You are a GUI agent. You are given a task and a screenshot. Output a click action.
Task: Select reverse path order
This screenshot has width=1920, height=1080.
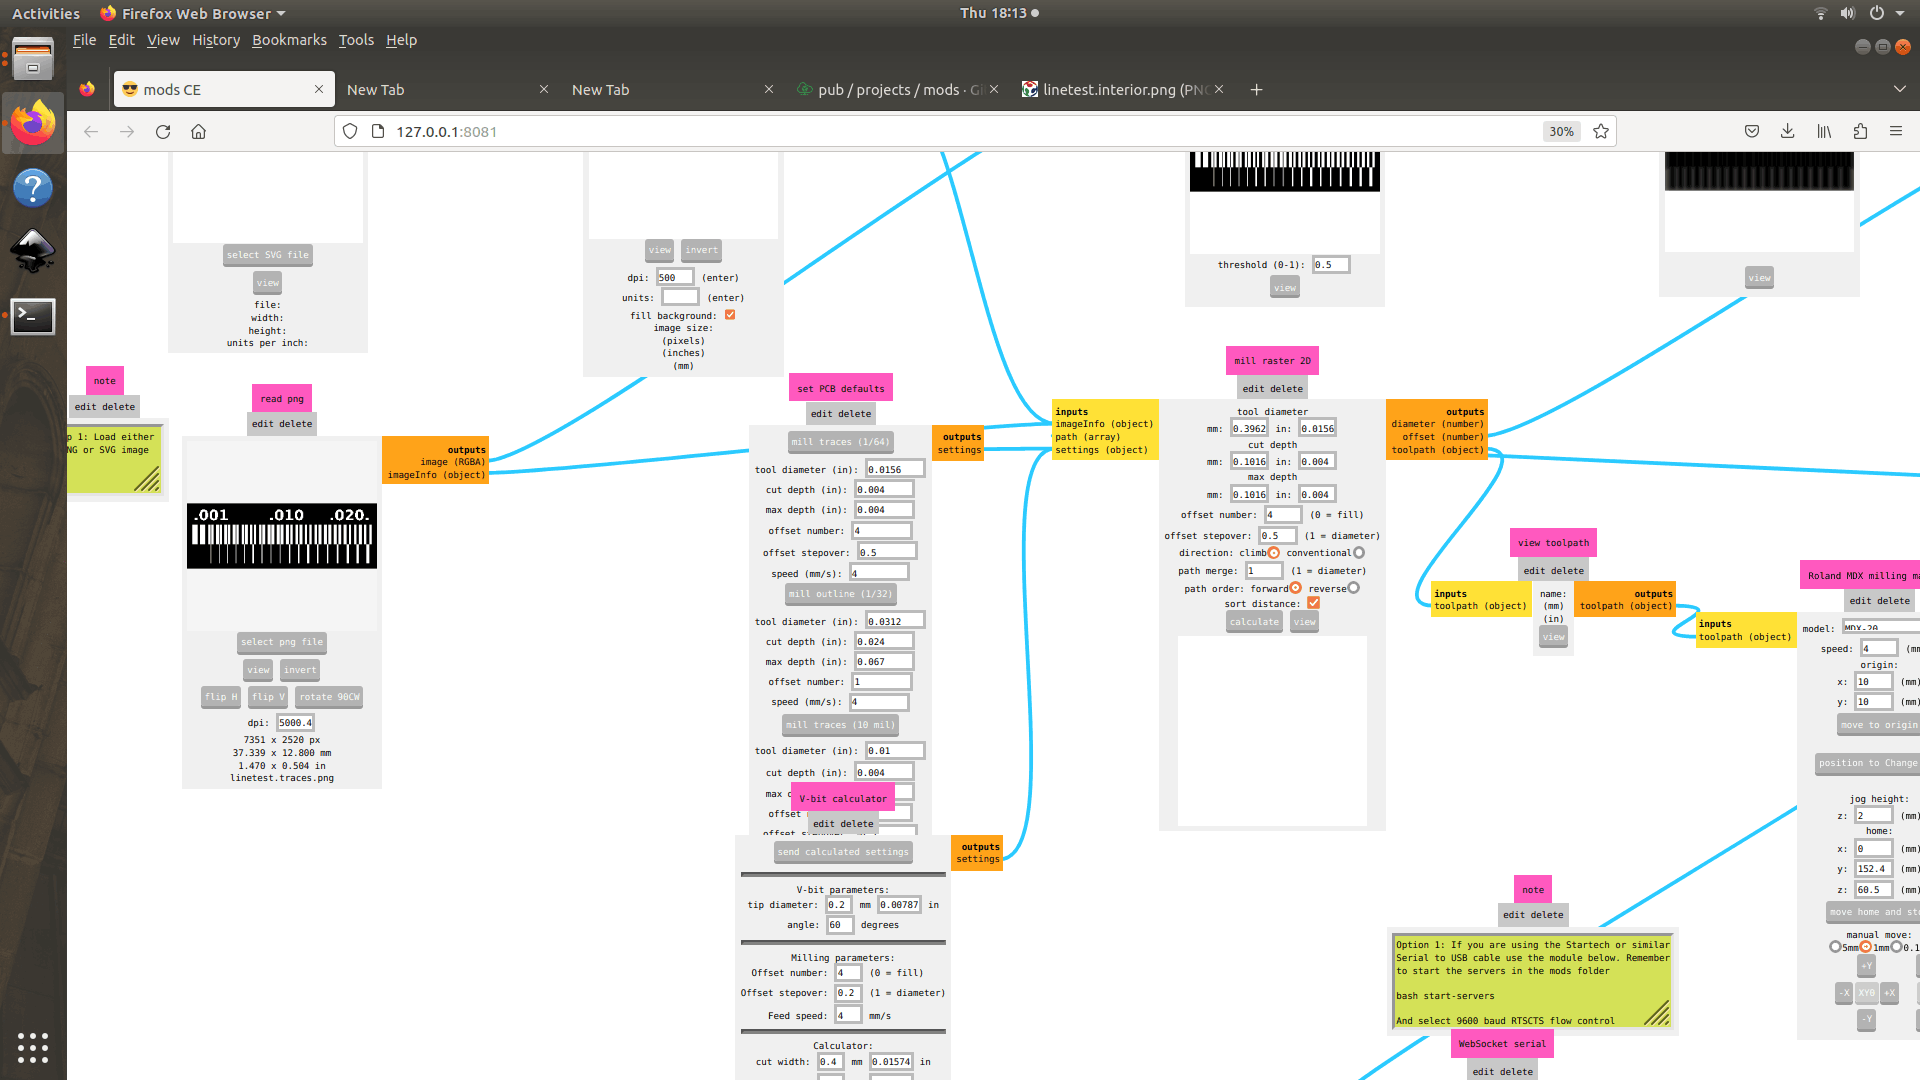1354,588
